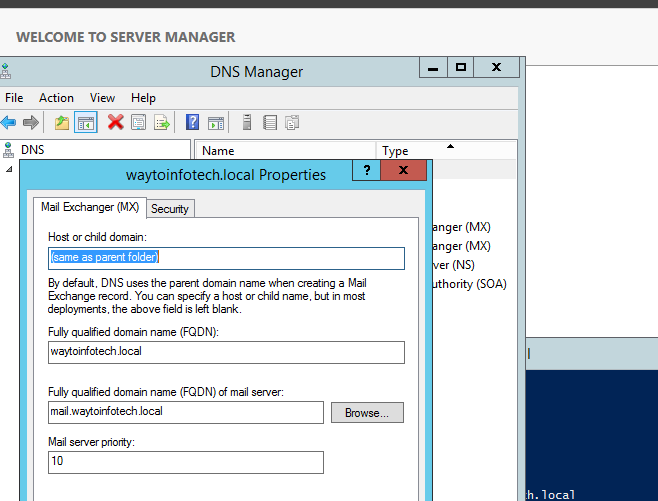Open the Properties toolbar icon

tap(138, 123)
